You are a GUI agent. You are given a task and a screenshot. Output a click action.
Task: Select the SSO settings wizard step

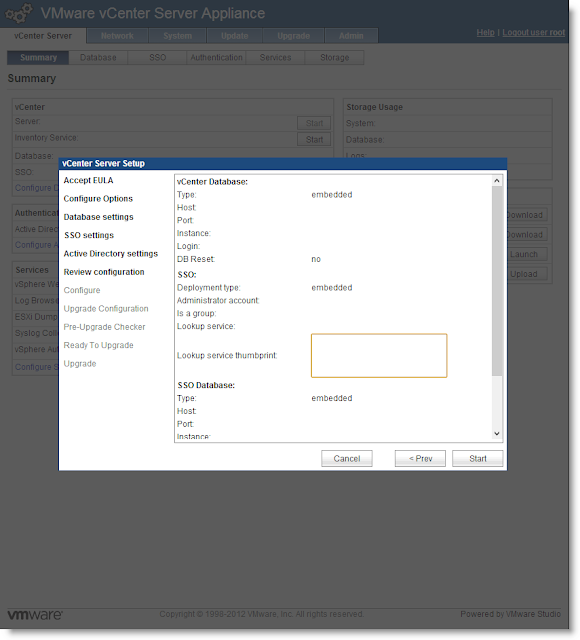(89, 236)
